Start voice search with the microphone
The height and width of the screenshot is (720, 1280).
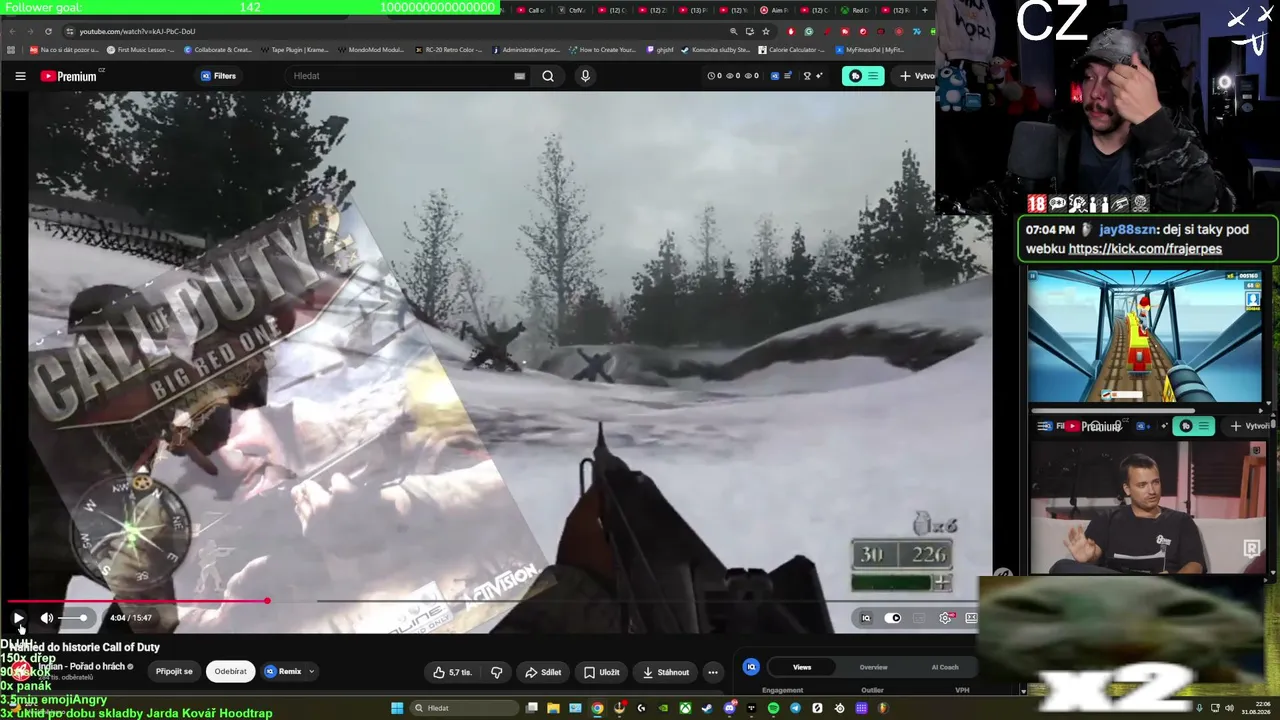pyautogui.click(x=585, y=76)
